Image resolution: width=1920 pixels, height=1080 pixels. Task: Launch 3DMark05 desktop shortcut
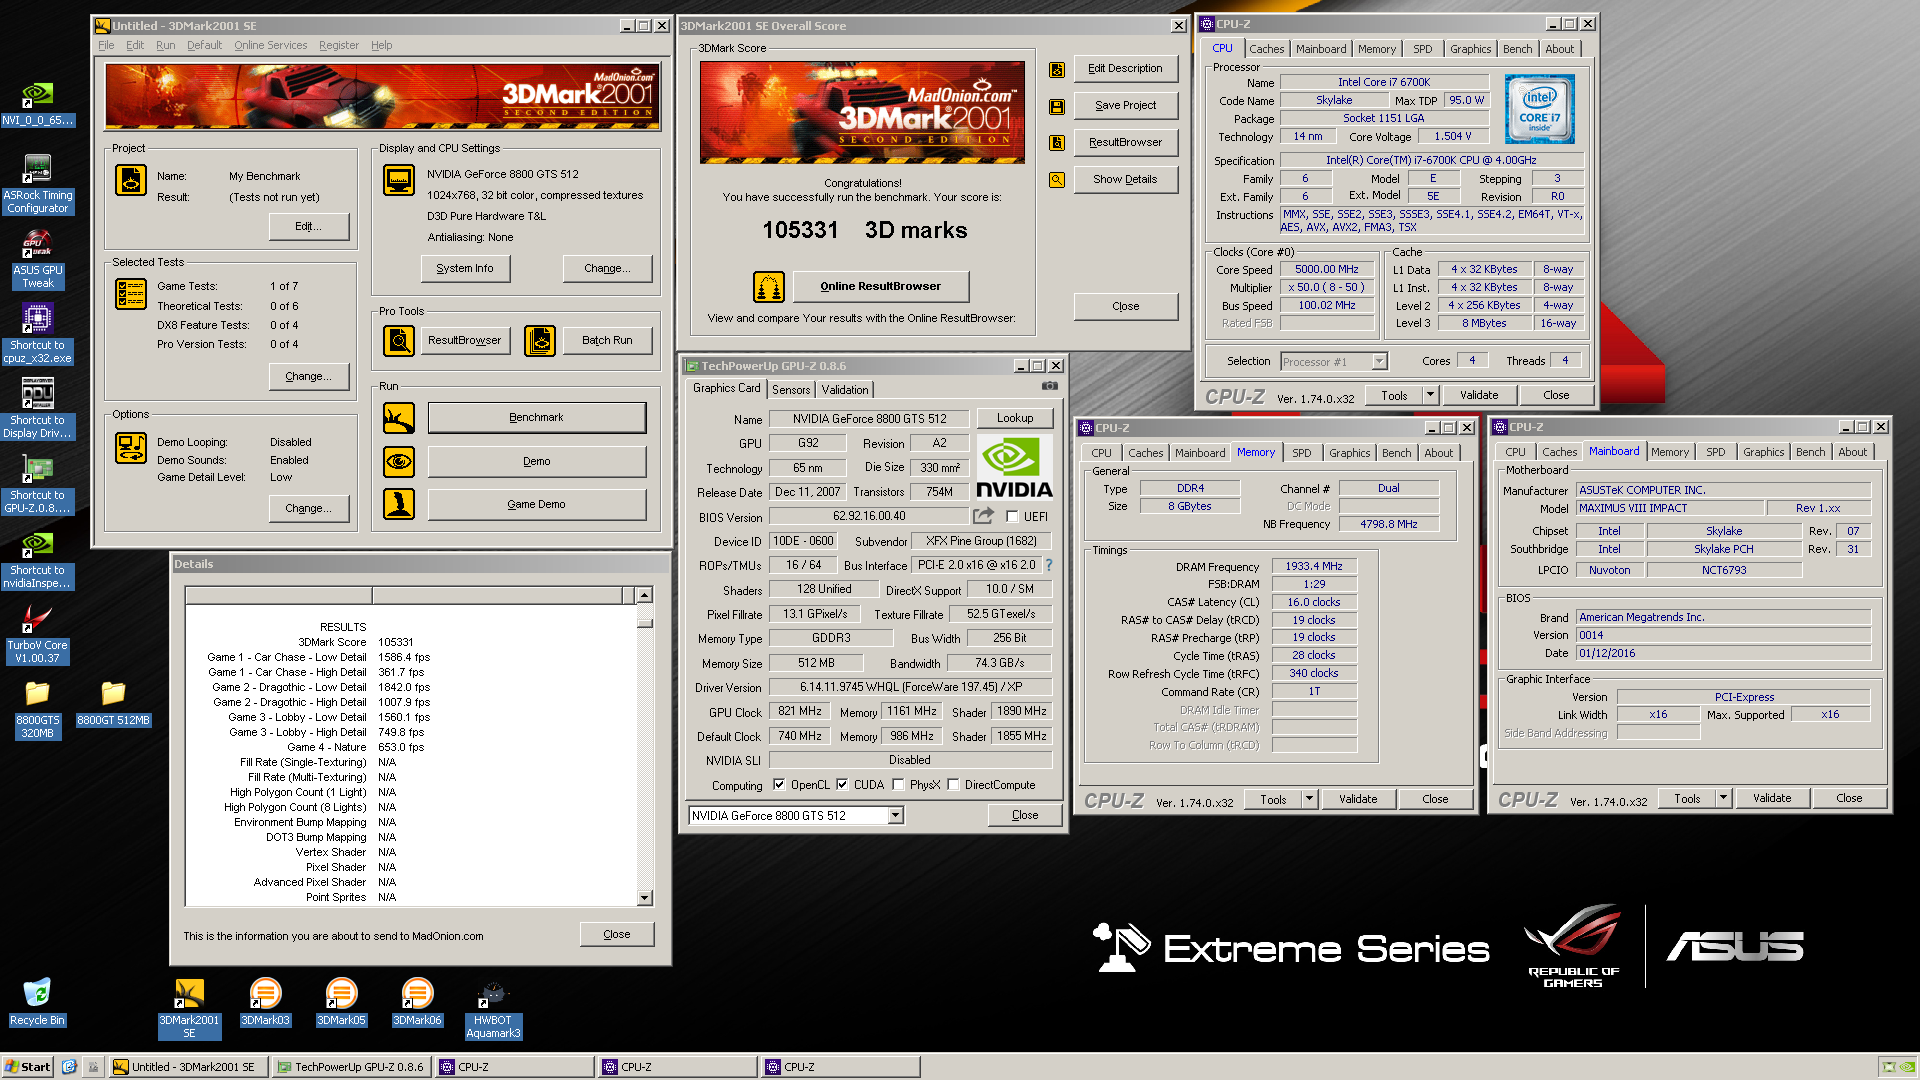tap(341, 1003)
